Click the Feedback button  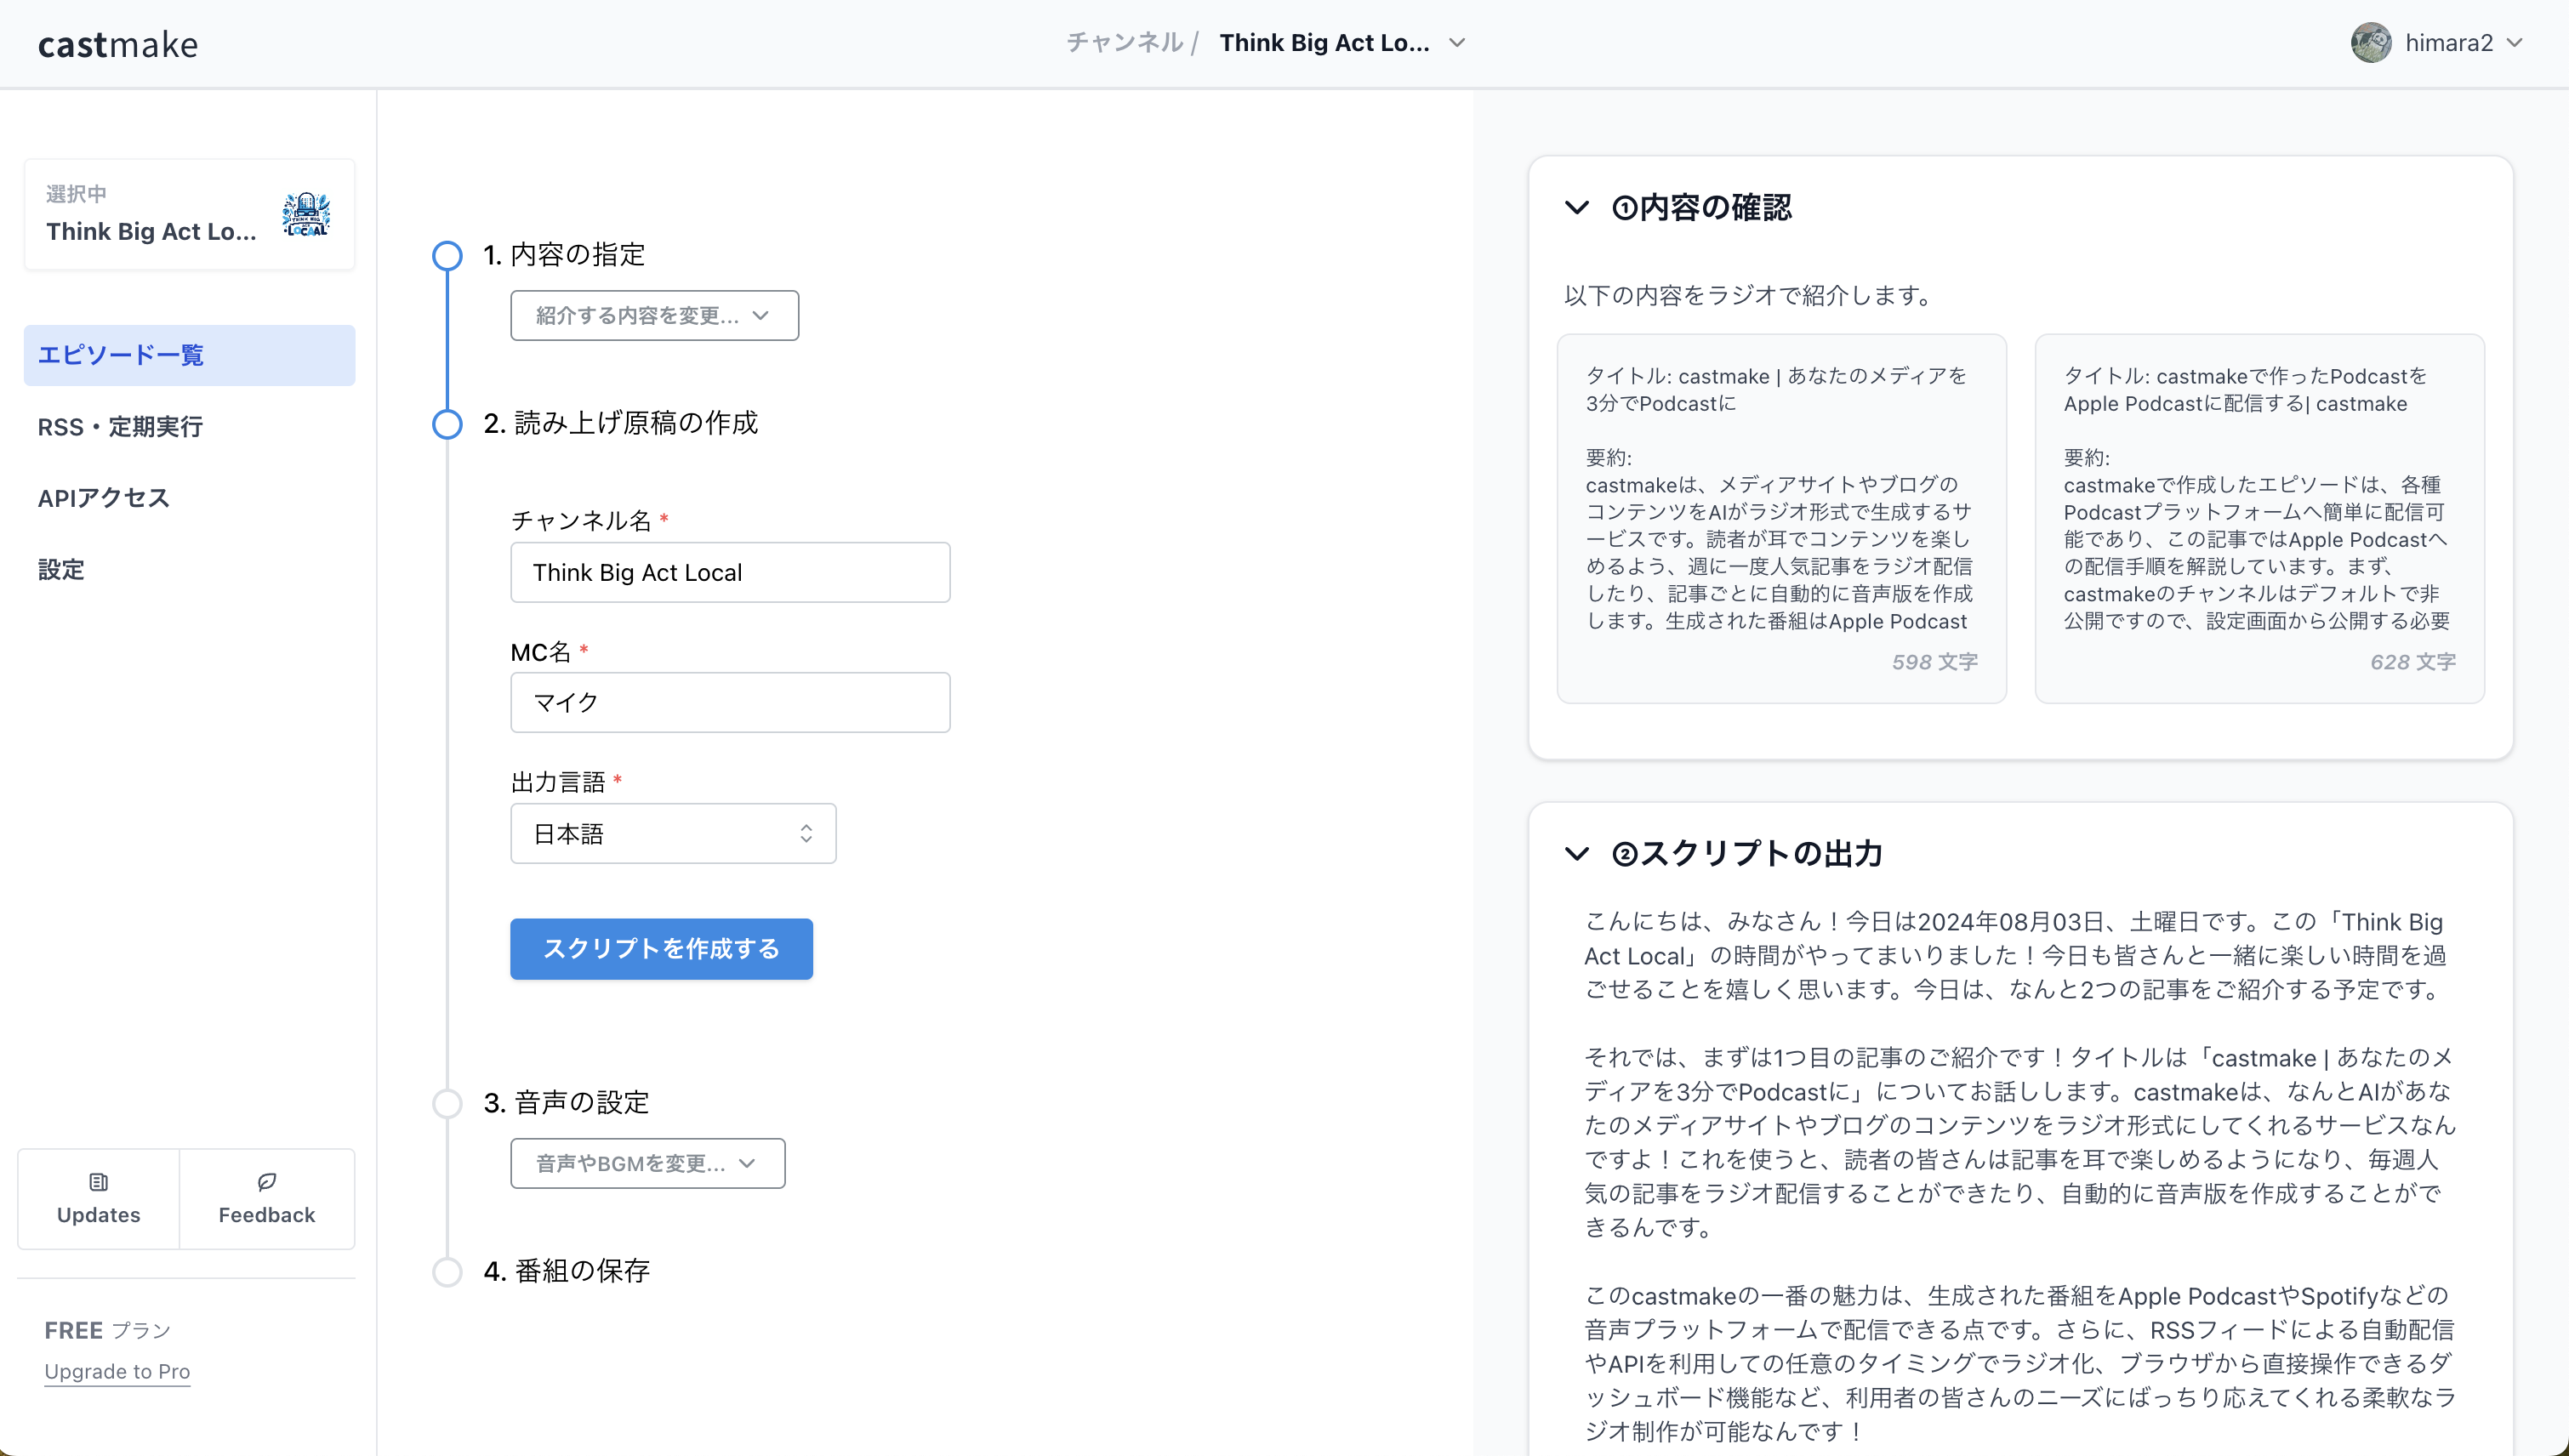(266, 1199)
